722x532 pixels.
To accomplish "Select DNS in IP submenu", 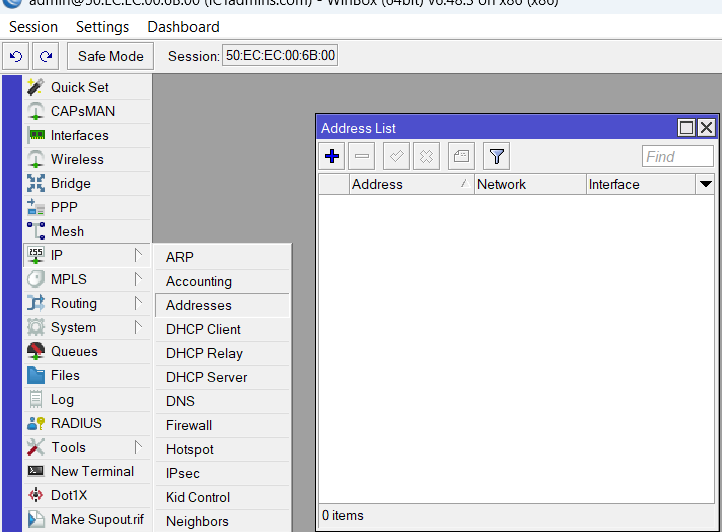I will 222,401.
